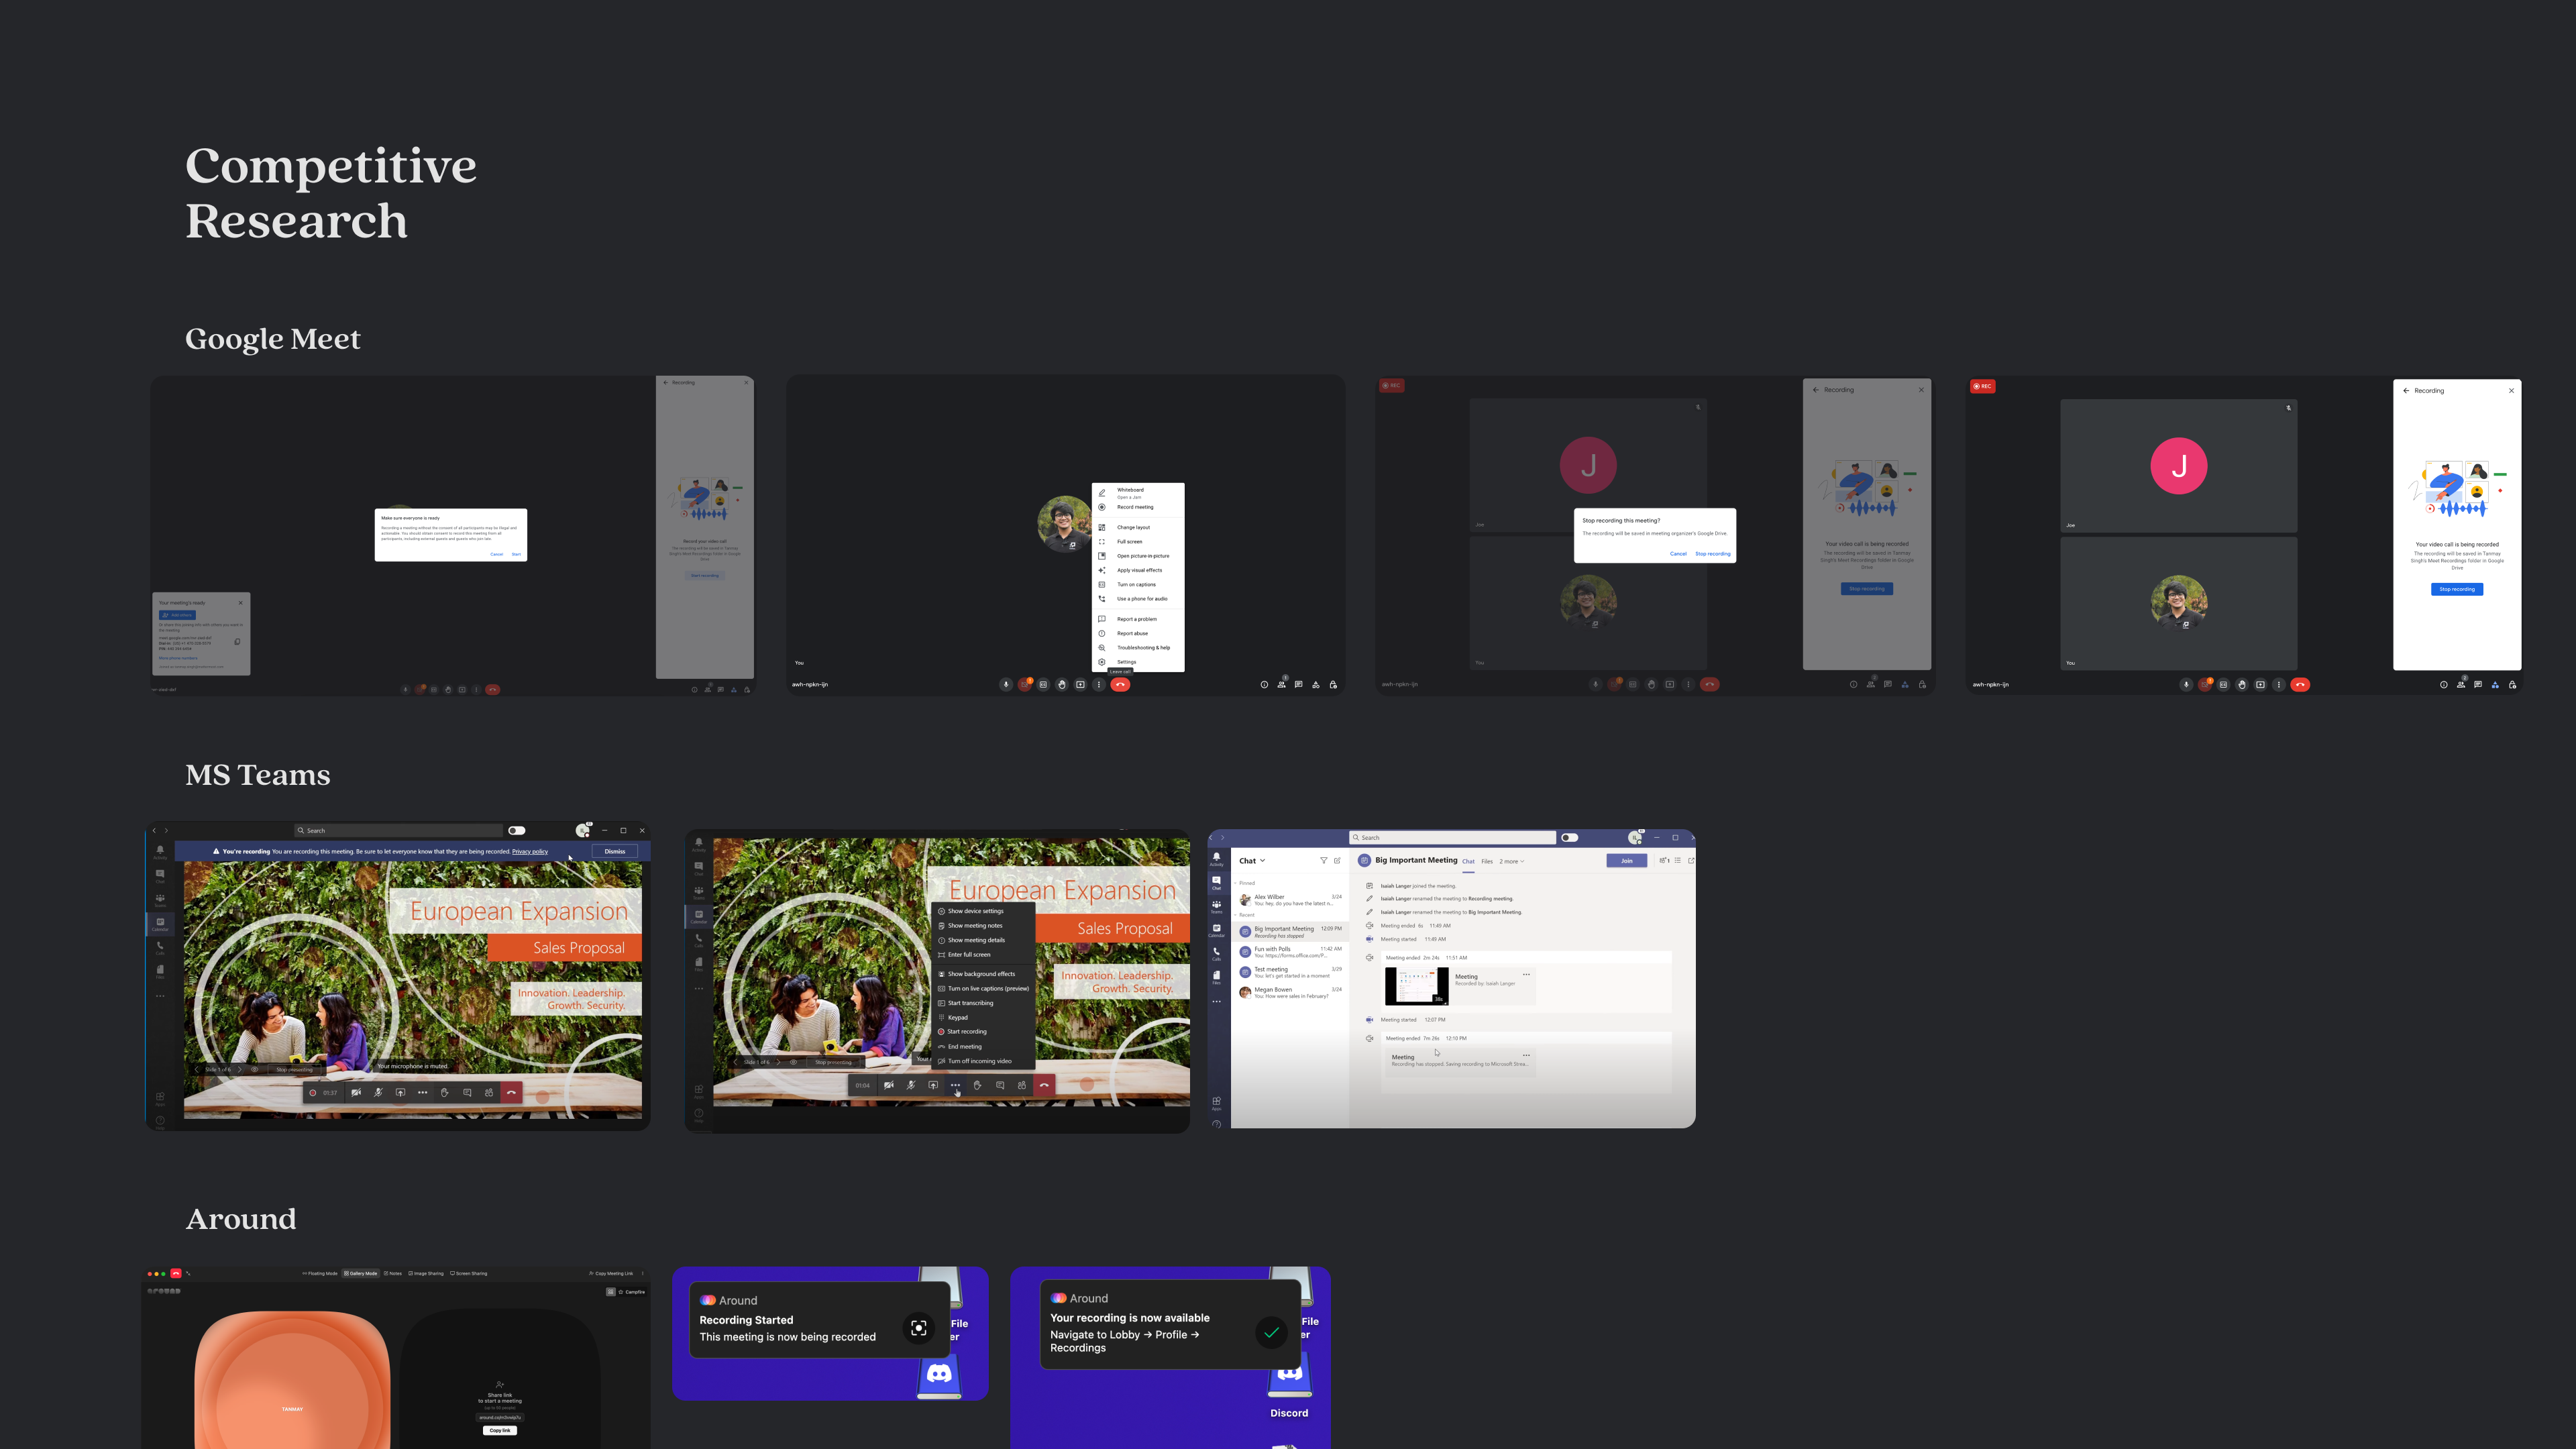This screenshot has height=1449, width=2576.
Task: Click show participants in second Teams toolbar
Action: click(x=1021, y=1085)
